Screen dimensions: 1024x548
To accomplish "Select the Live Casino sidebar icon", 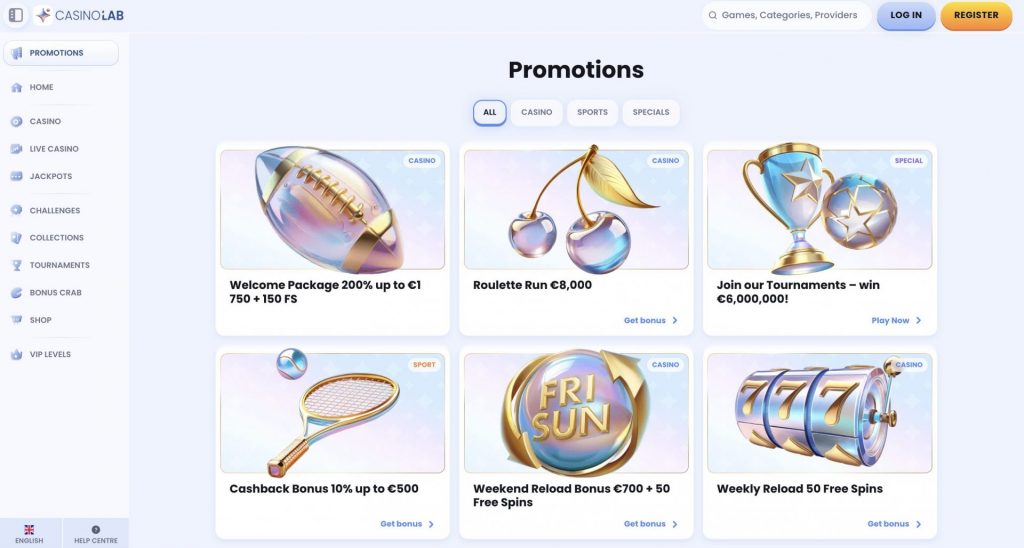I will click(16, 149).
